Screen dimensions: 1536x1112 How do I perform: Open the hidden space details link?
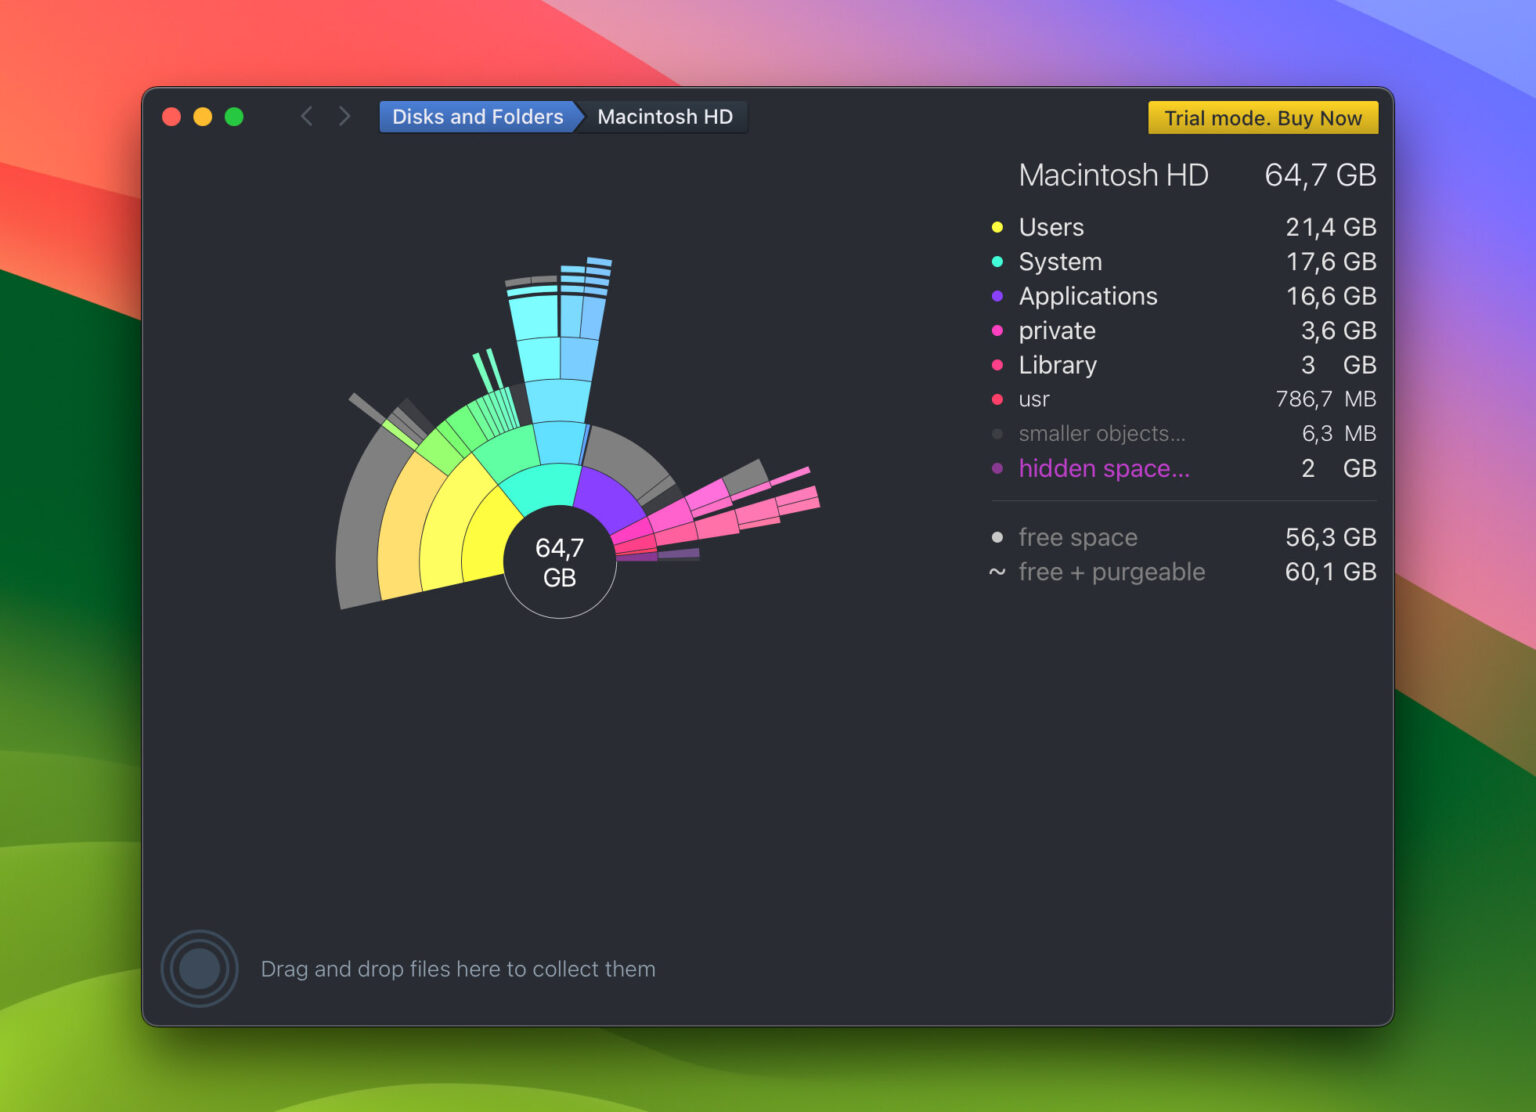pyautogui.click(x=1104, y=468)
